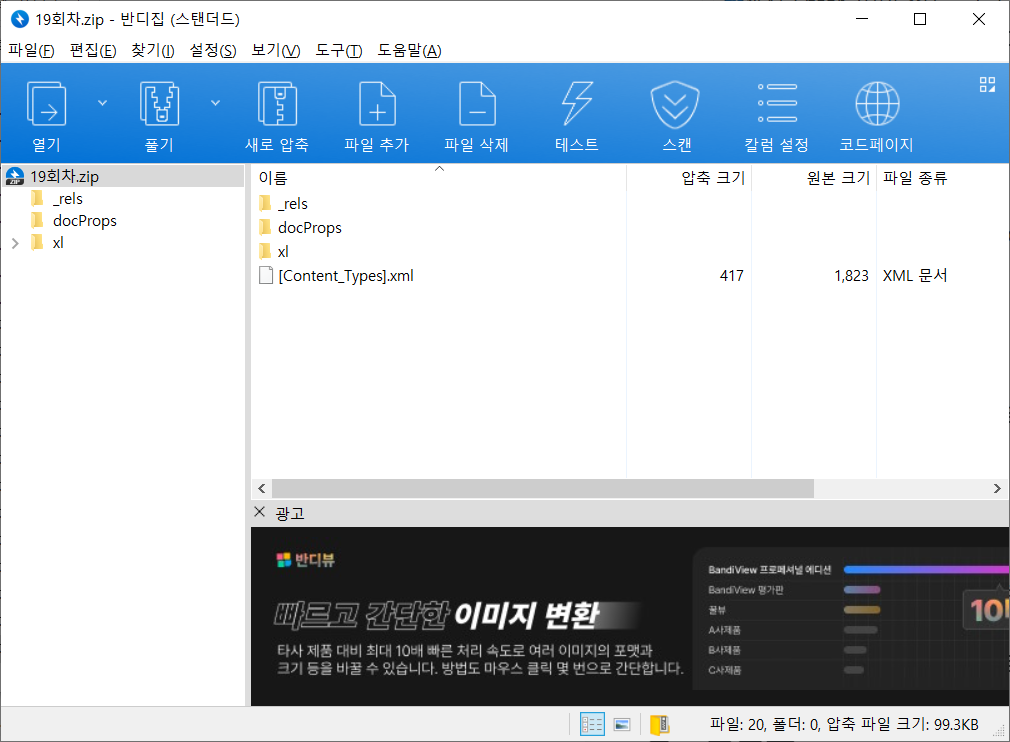Click the horizontal scrollbar thumb
The height and width of the screenshot is (742, 1010).
point(543,488)
